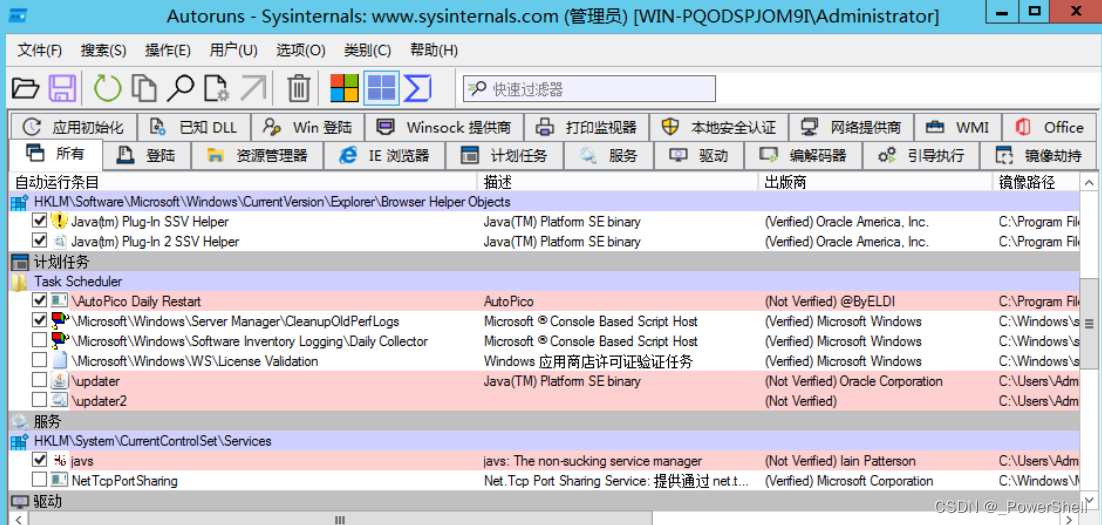This screenshot has height=525, width=1102.
Task: Switch to the Office tab
Action: tap(1051, 127)
